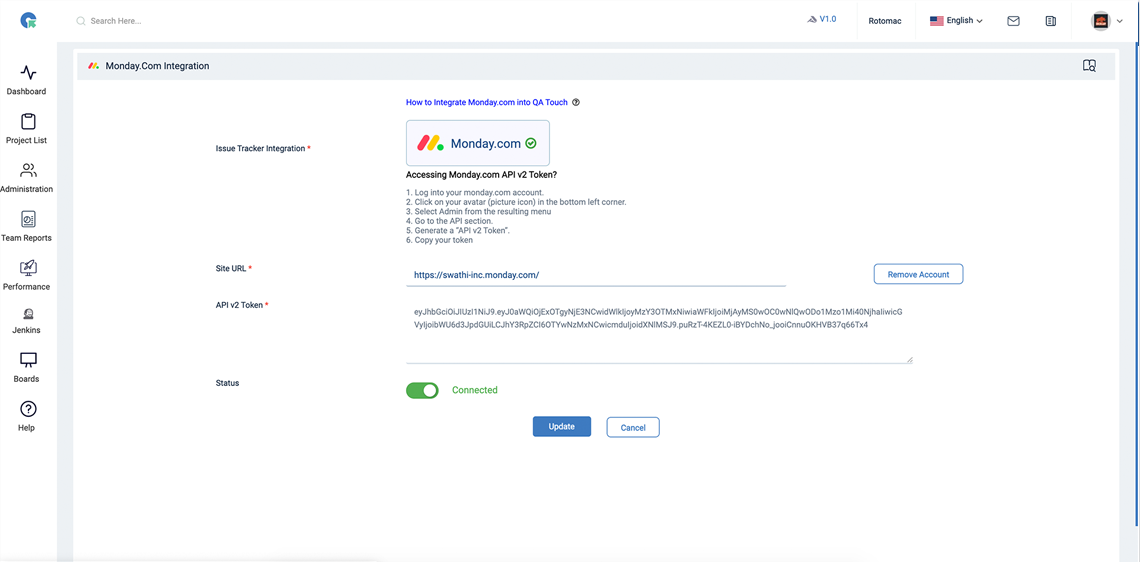The image size is (1140, 562).
Task: Open the Performance monitor icon
Action: (x=28, y=268)
